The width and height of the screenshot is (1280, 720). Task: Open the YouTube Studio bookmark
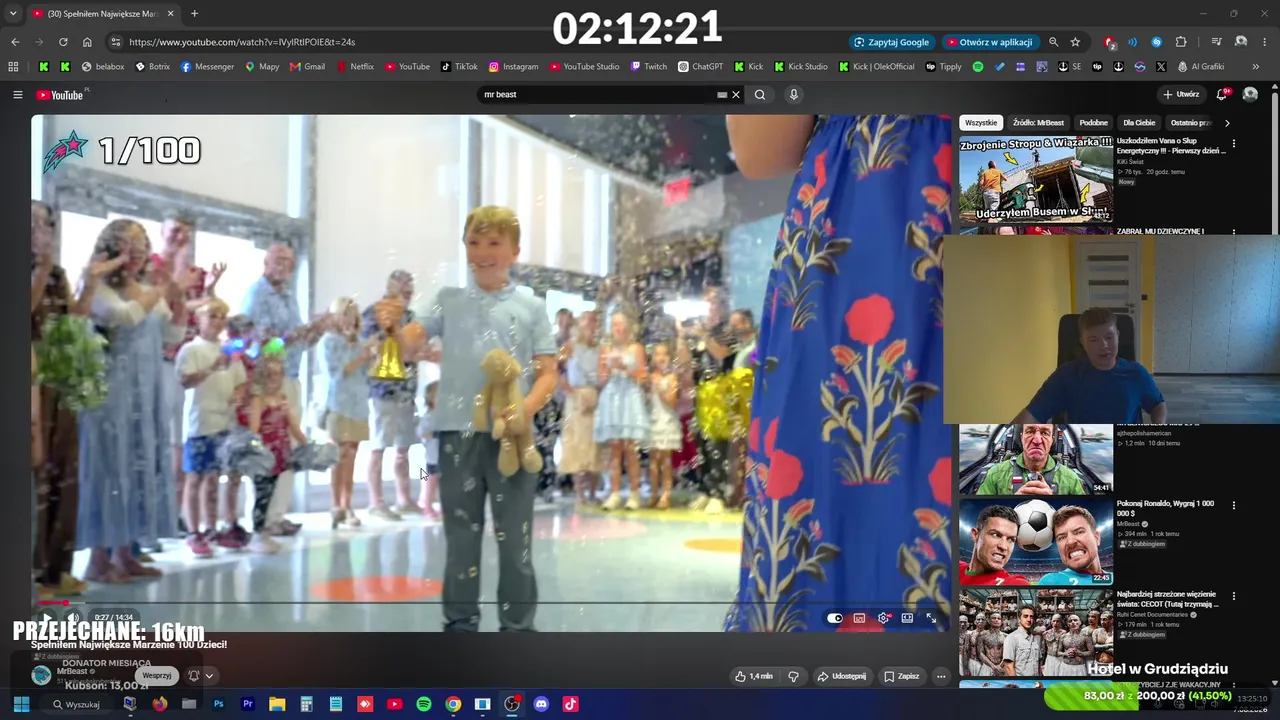click(x=584, y=67)
